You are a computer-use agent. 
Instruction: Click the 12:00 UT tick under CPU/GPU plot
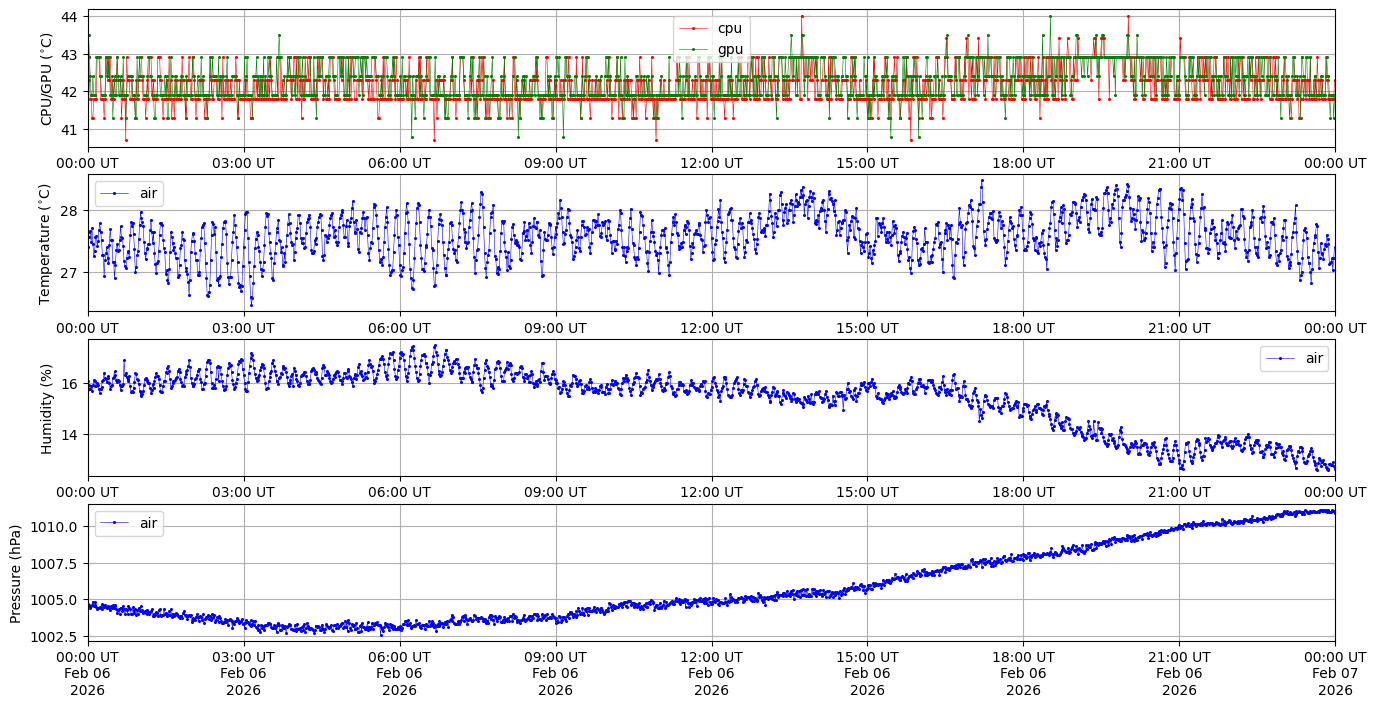711,163
